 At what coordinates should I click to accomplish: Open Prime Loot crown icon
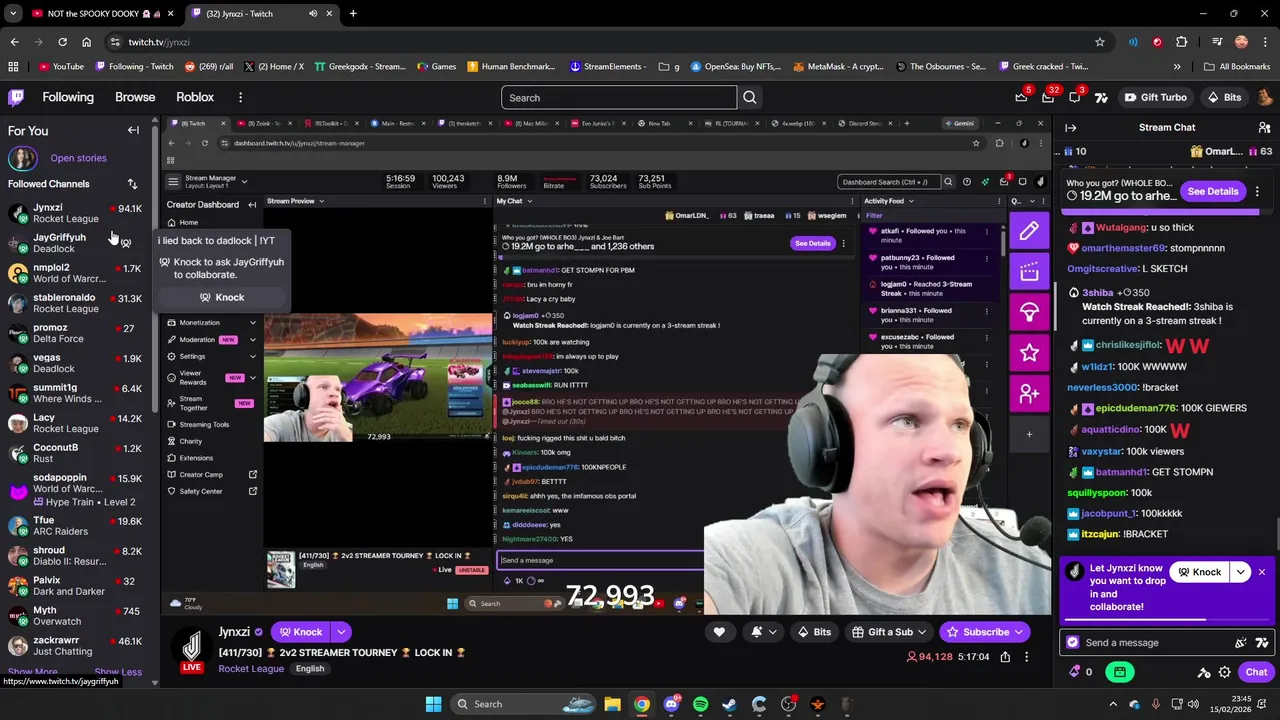coord(1021,97)
